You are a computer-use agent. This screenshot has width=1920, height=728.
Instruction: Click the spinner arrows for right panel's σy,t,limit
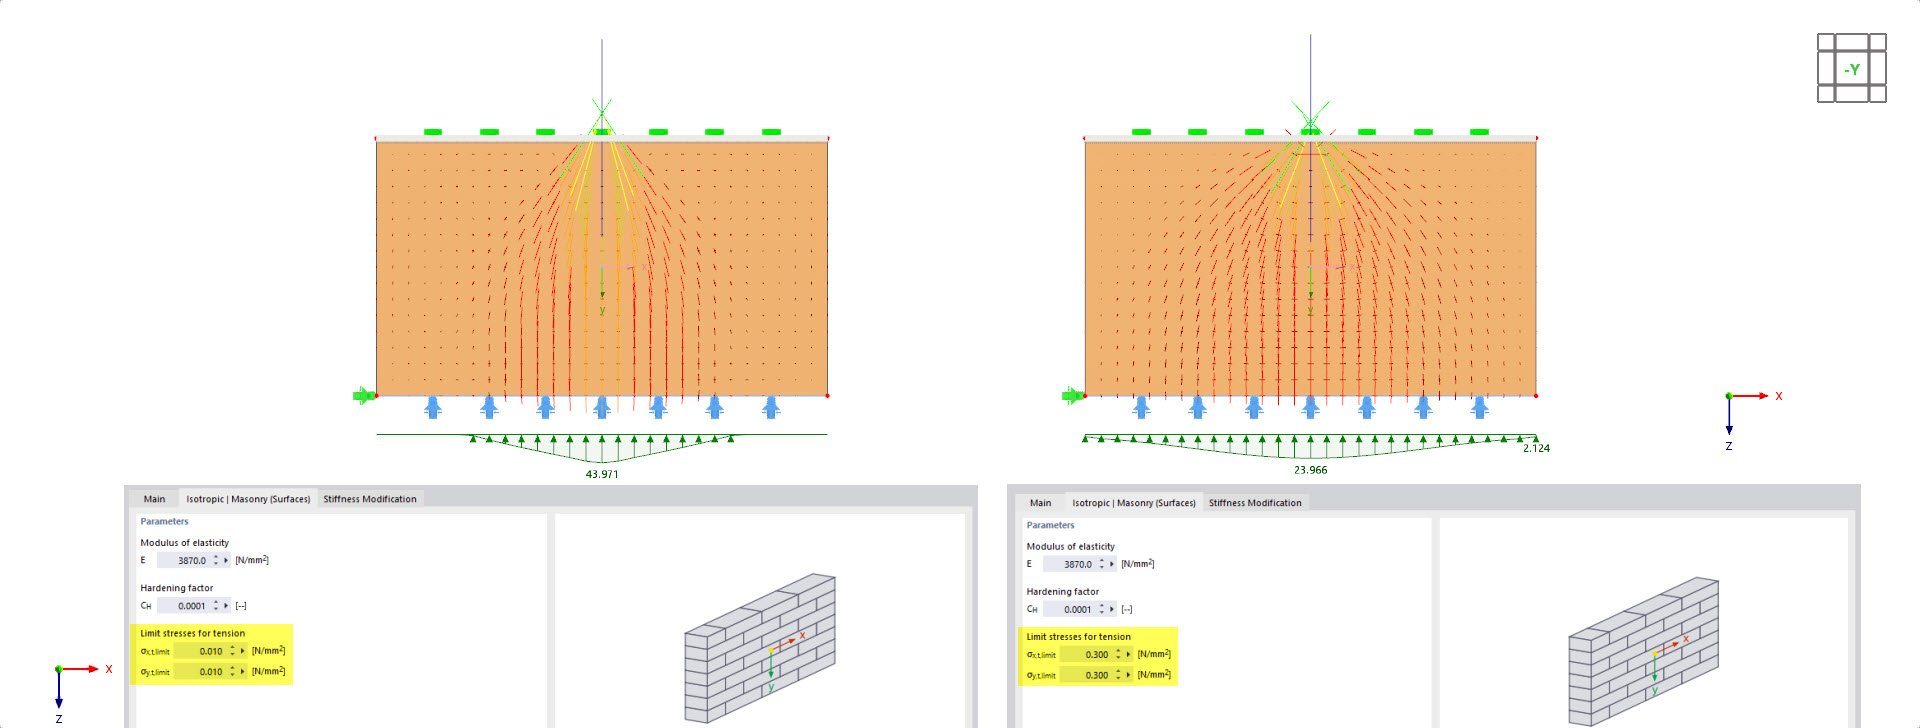tap(1119, 676)
